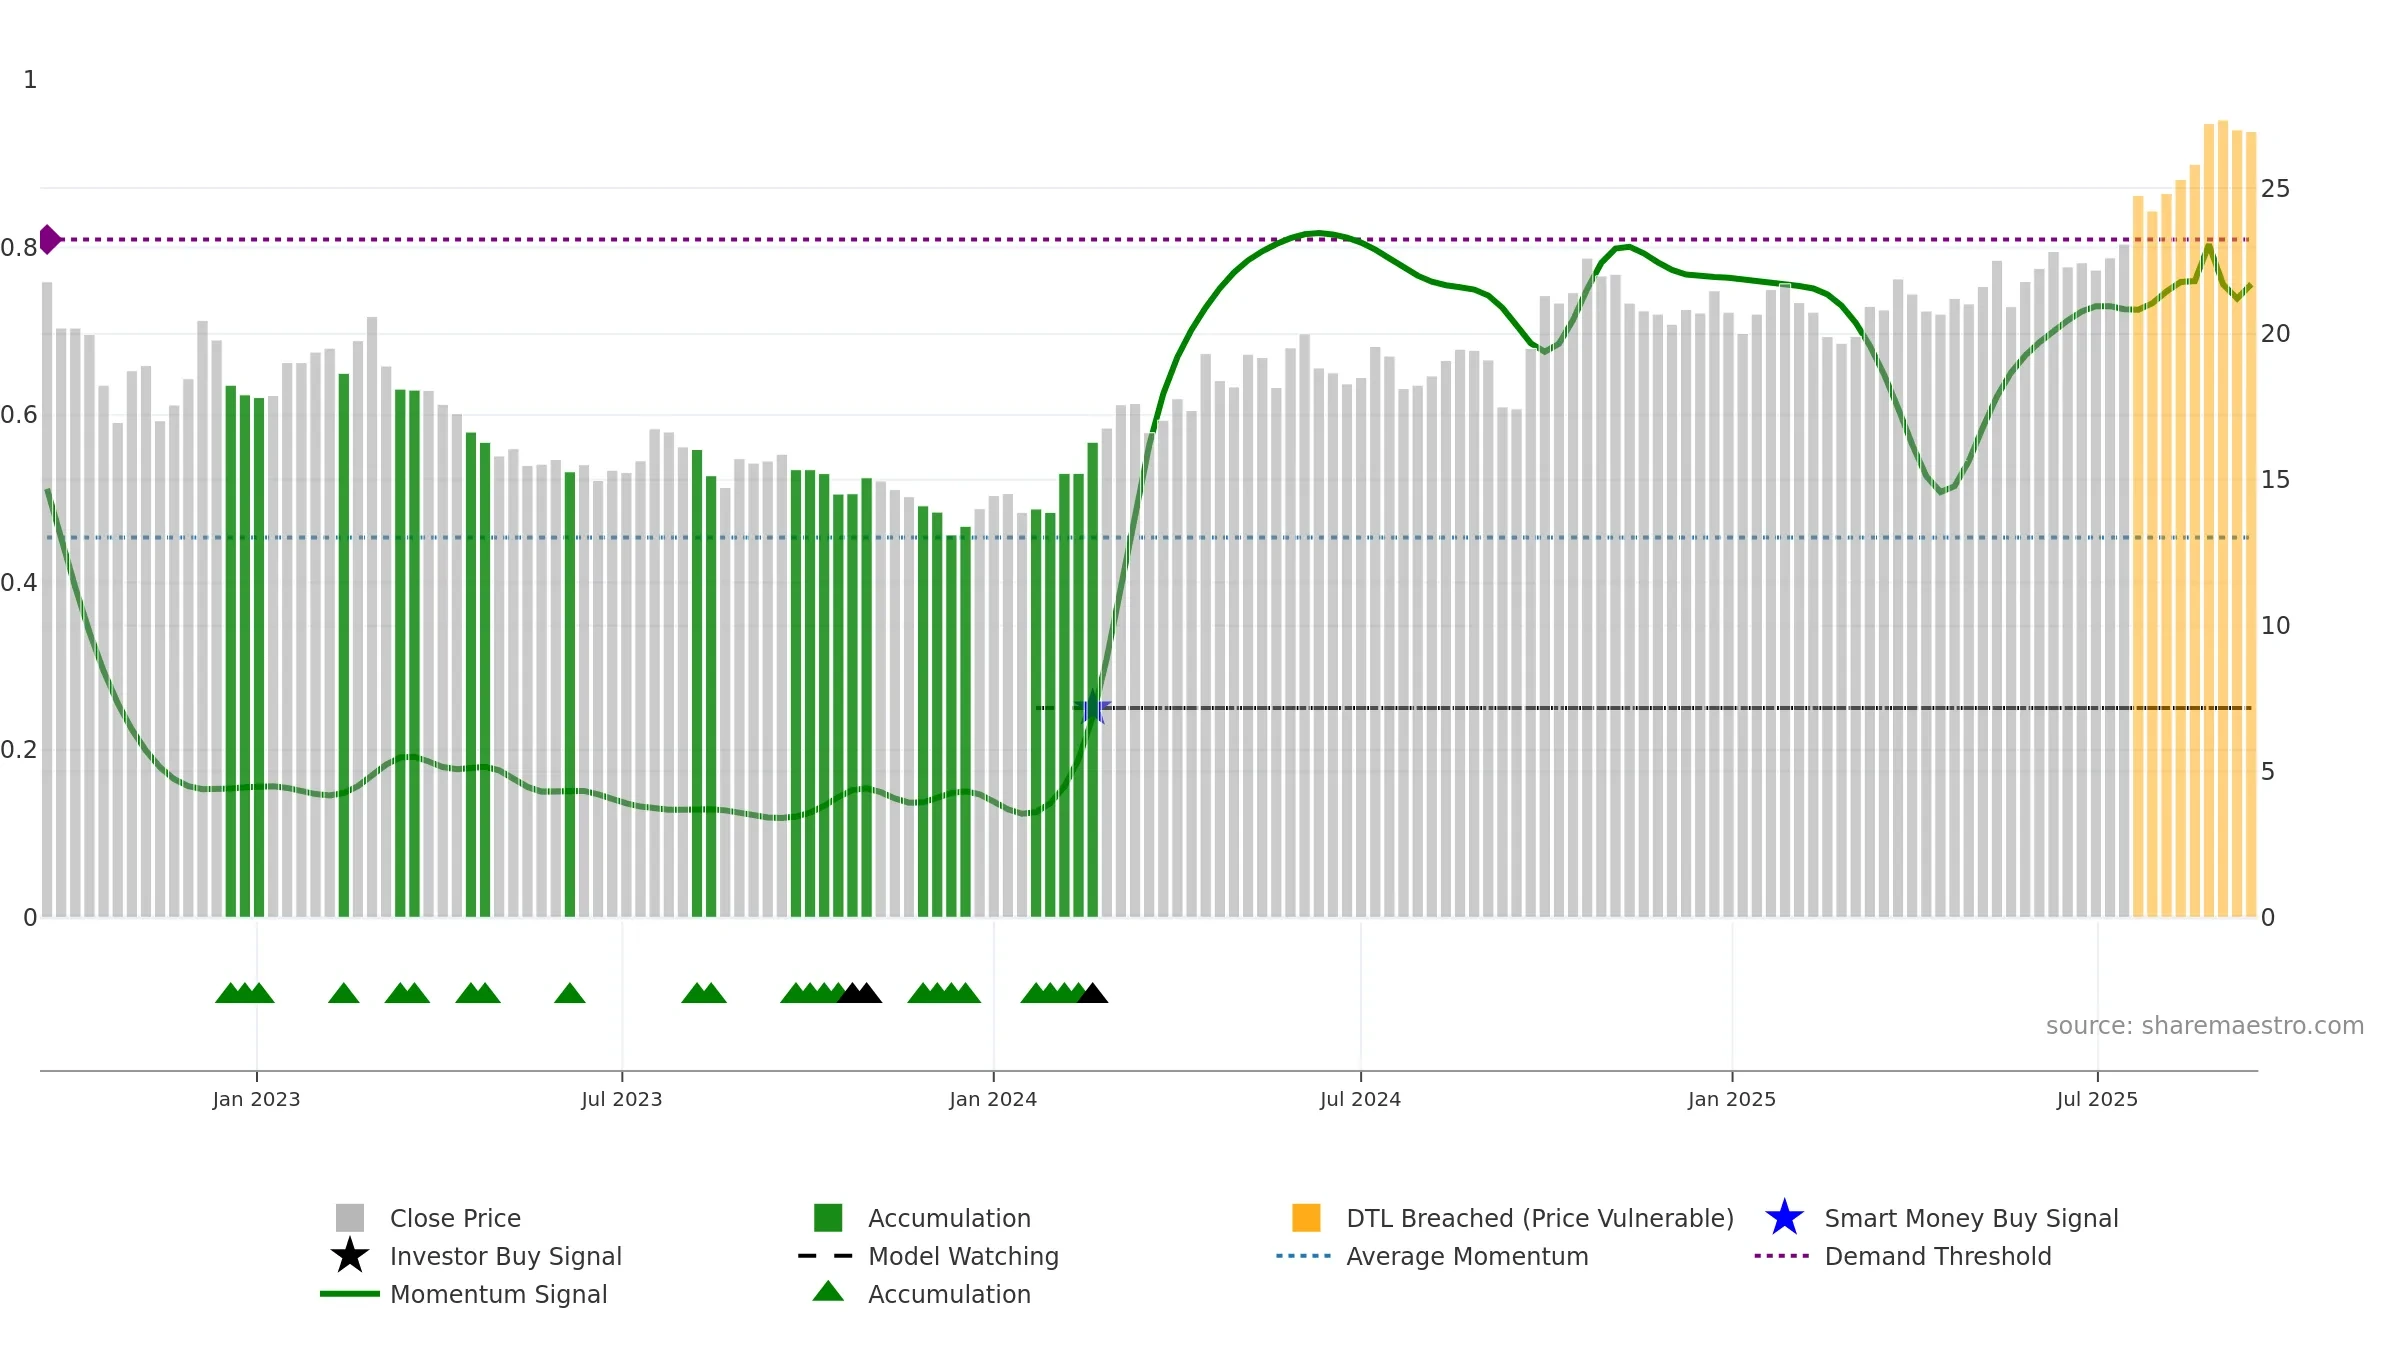This screenshot has height=1350, width=2400.
Task: Click the last black triangle near Jan 2024
Action: point(1093,993)
